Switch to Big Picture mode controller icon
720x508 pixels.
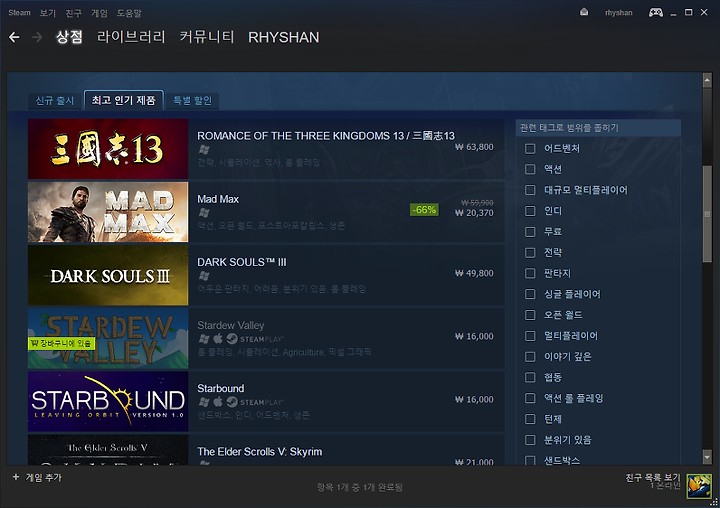point(655,12)
